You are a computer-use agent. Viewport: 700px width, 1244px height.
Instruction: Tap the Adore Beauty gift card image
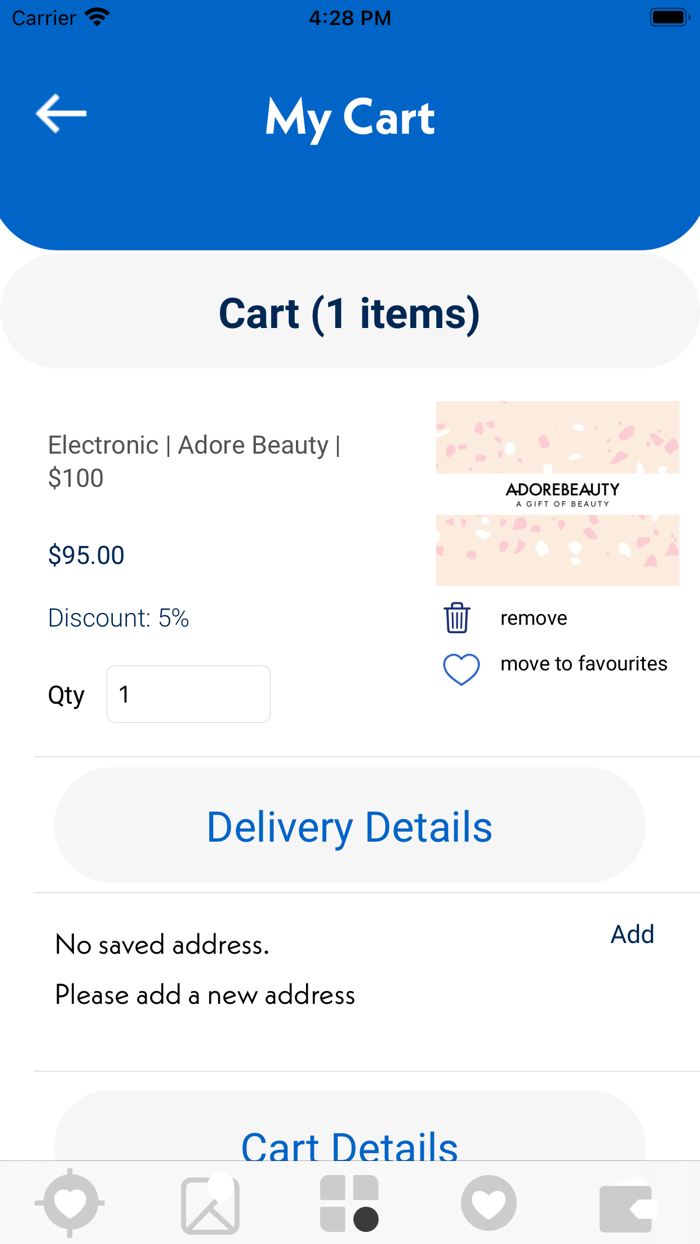tap(557, 493)
